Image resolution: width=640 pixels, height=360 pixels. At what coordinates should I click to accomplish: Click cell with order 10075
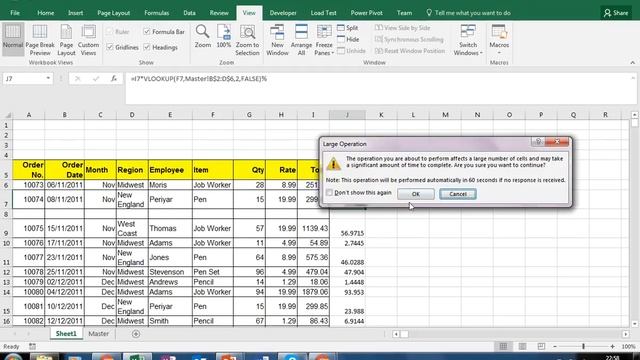tap(29, 228)
